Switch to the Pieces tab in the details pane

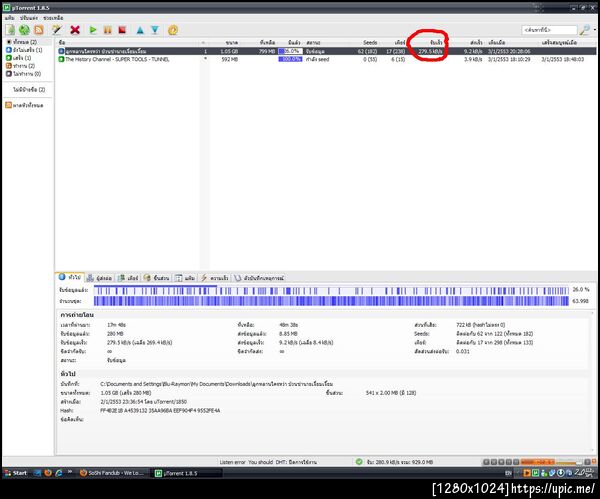pos(157,278)
